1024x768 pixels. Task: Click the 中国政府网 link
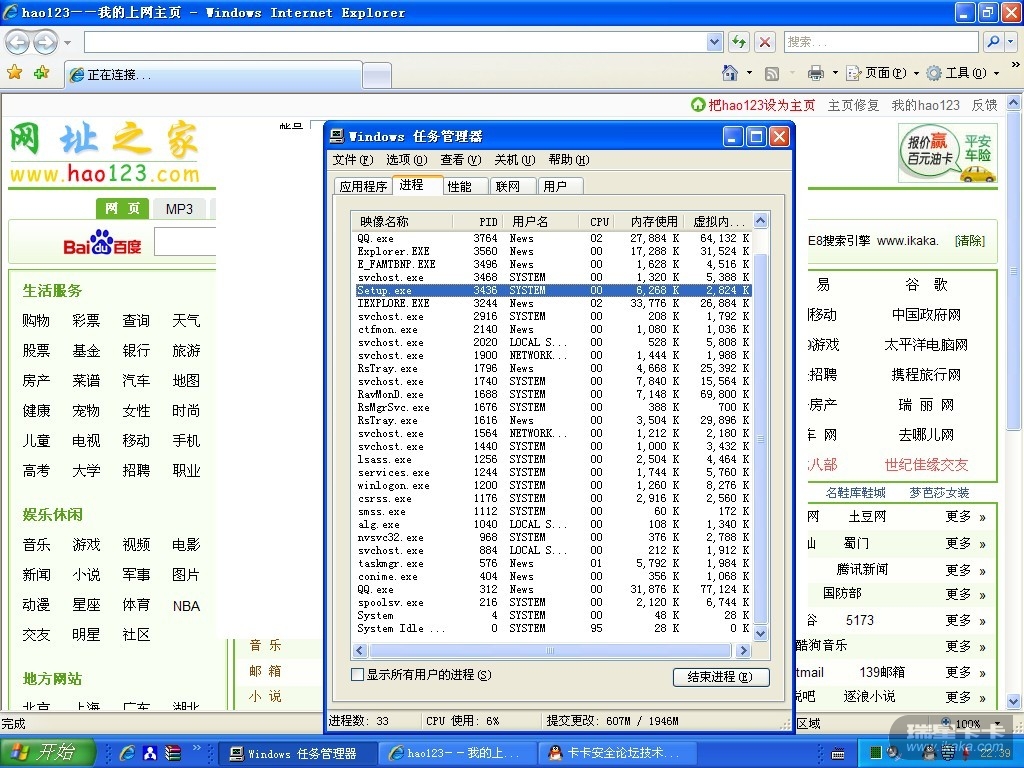[x=926, y=315]
